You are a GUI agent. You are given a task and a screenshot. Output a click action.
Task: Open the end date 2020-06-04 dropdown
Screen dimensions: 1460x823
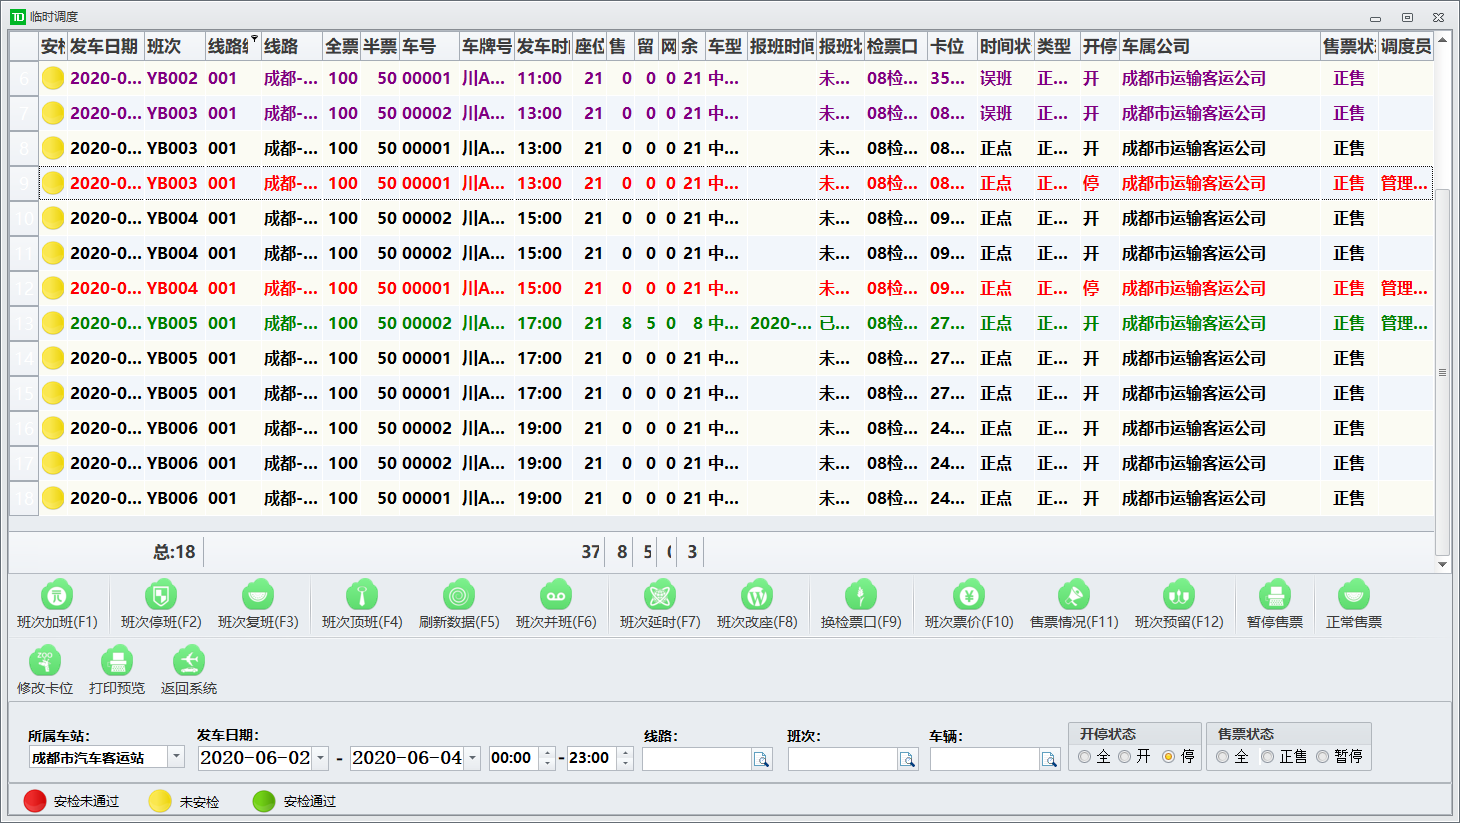click(x=473, y=758)
